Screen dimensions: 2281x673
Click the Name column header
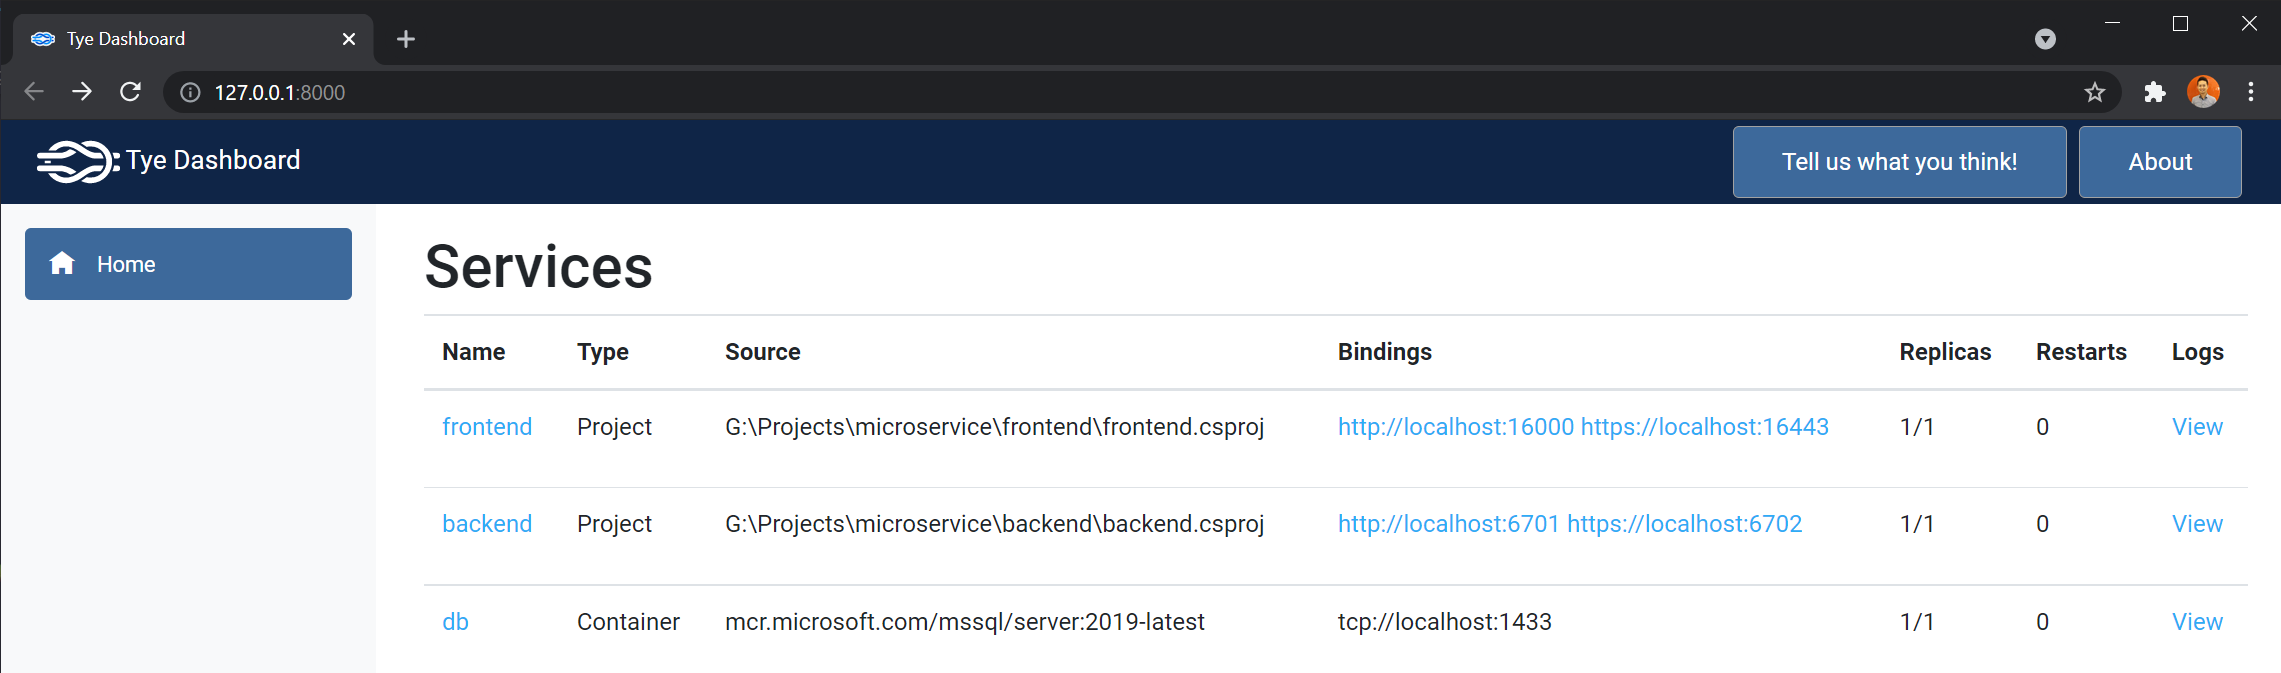tap(474, 352)
